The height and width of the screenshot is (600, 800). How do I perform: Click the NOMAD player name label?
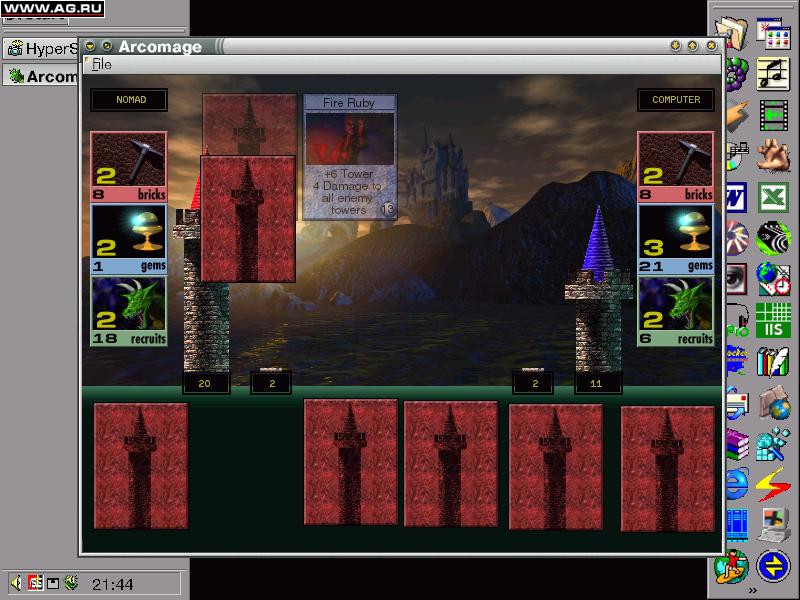click(129, 99)
